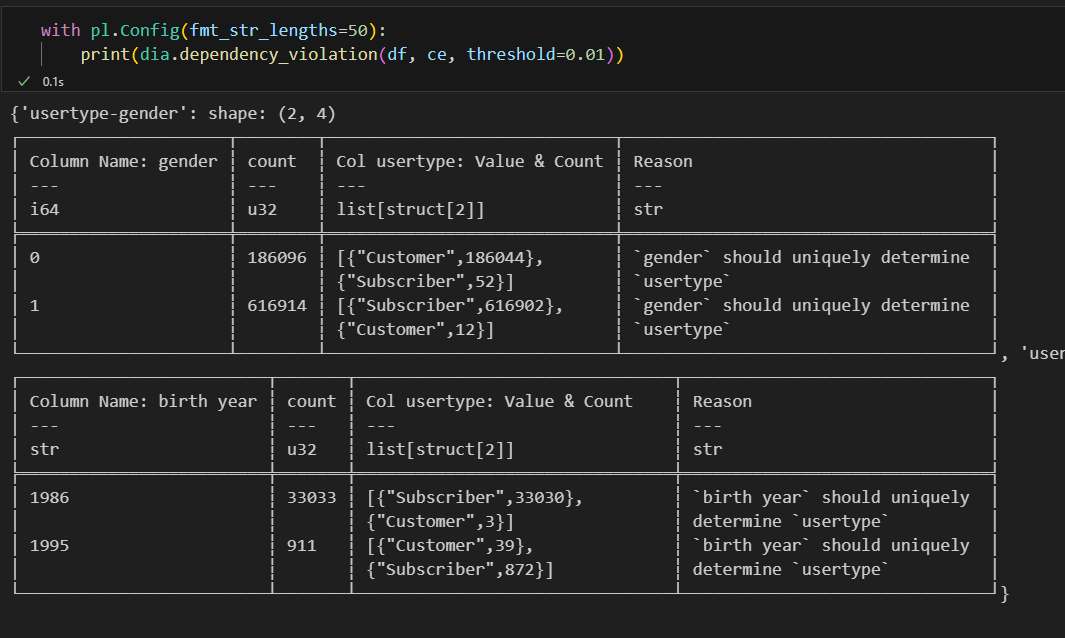Click the reason text in the gender 0 row

801,269
